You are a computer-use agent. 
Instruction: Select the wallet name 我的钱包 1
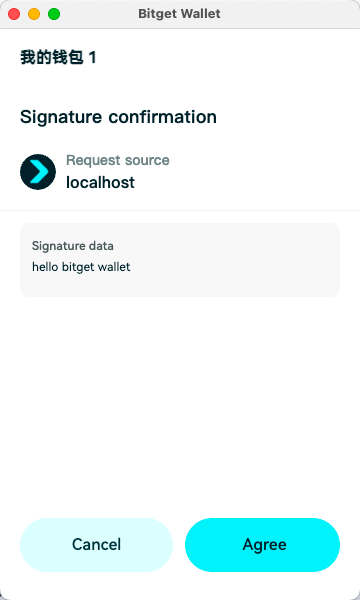pos(58,58)
